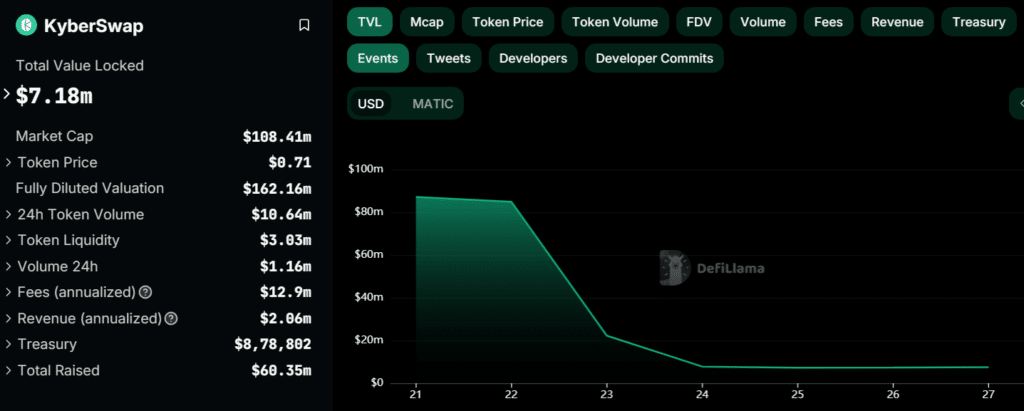Switch chart denomination to USD
1024x411 pixels.
[x=371, y=104]
